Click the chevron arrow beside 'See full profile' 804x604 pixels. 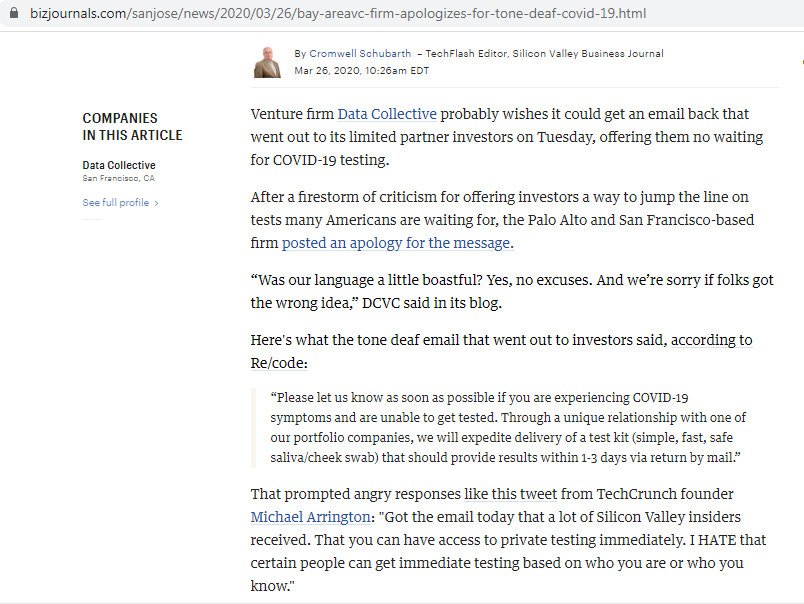[x=157, y=203]
